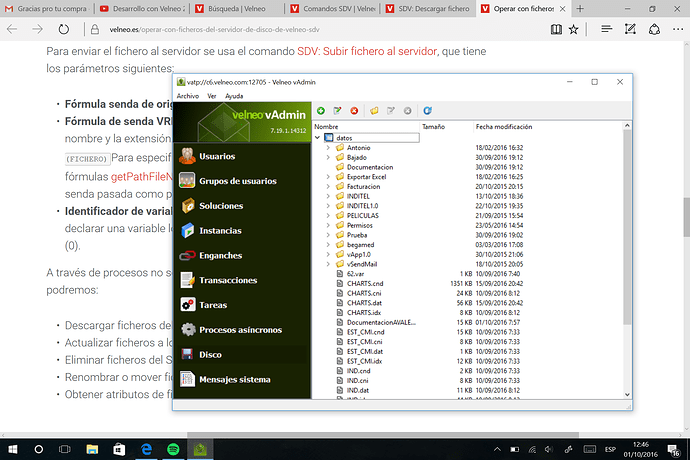This screenshot has width=690, height=460.
Task: Click the colored edit file icon with pencil
Action: point(338,110)
